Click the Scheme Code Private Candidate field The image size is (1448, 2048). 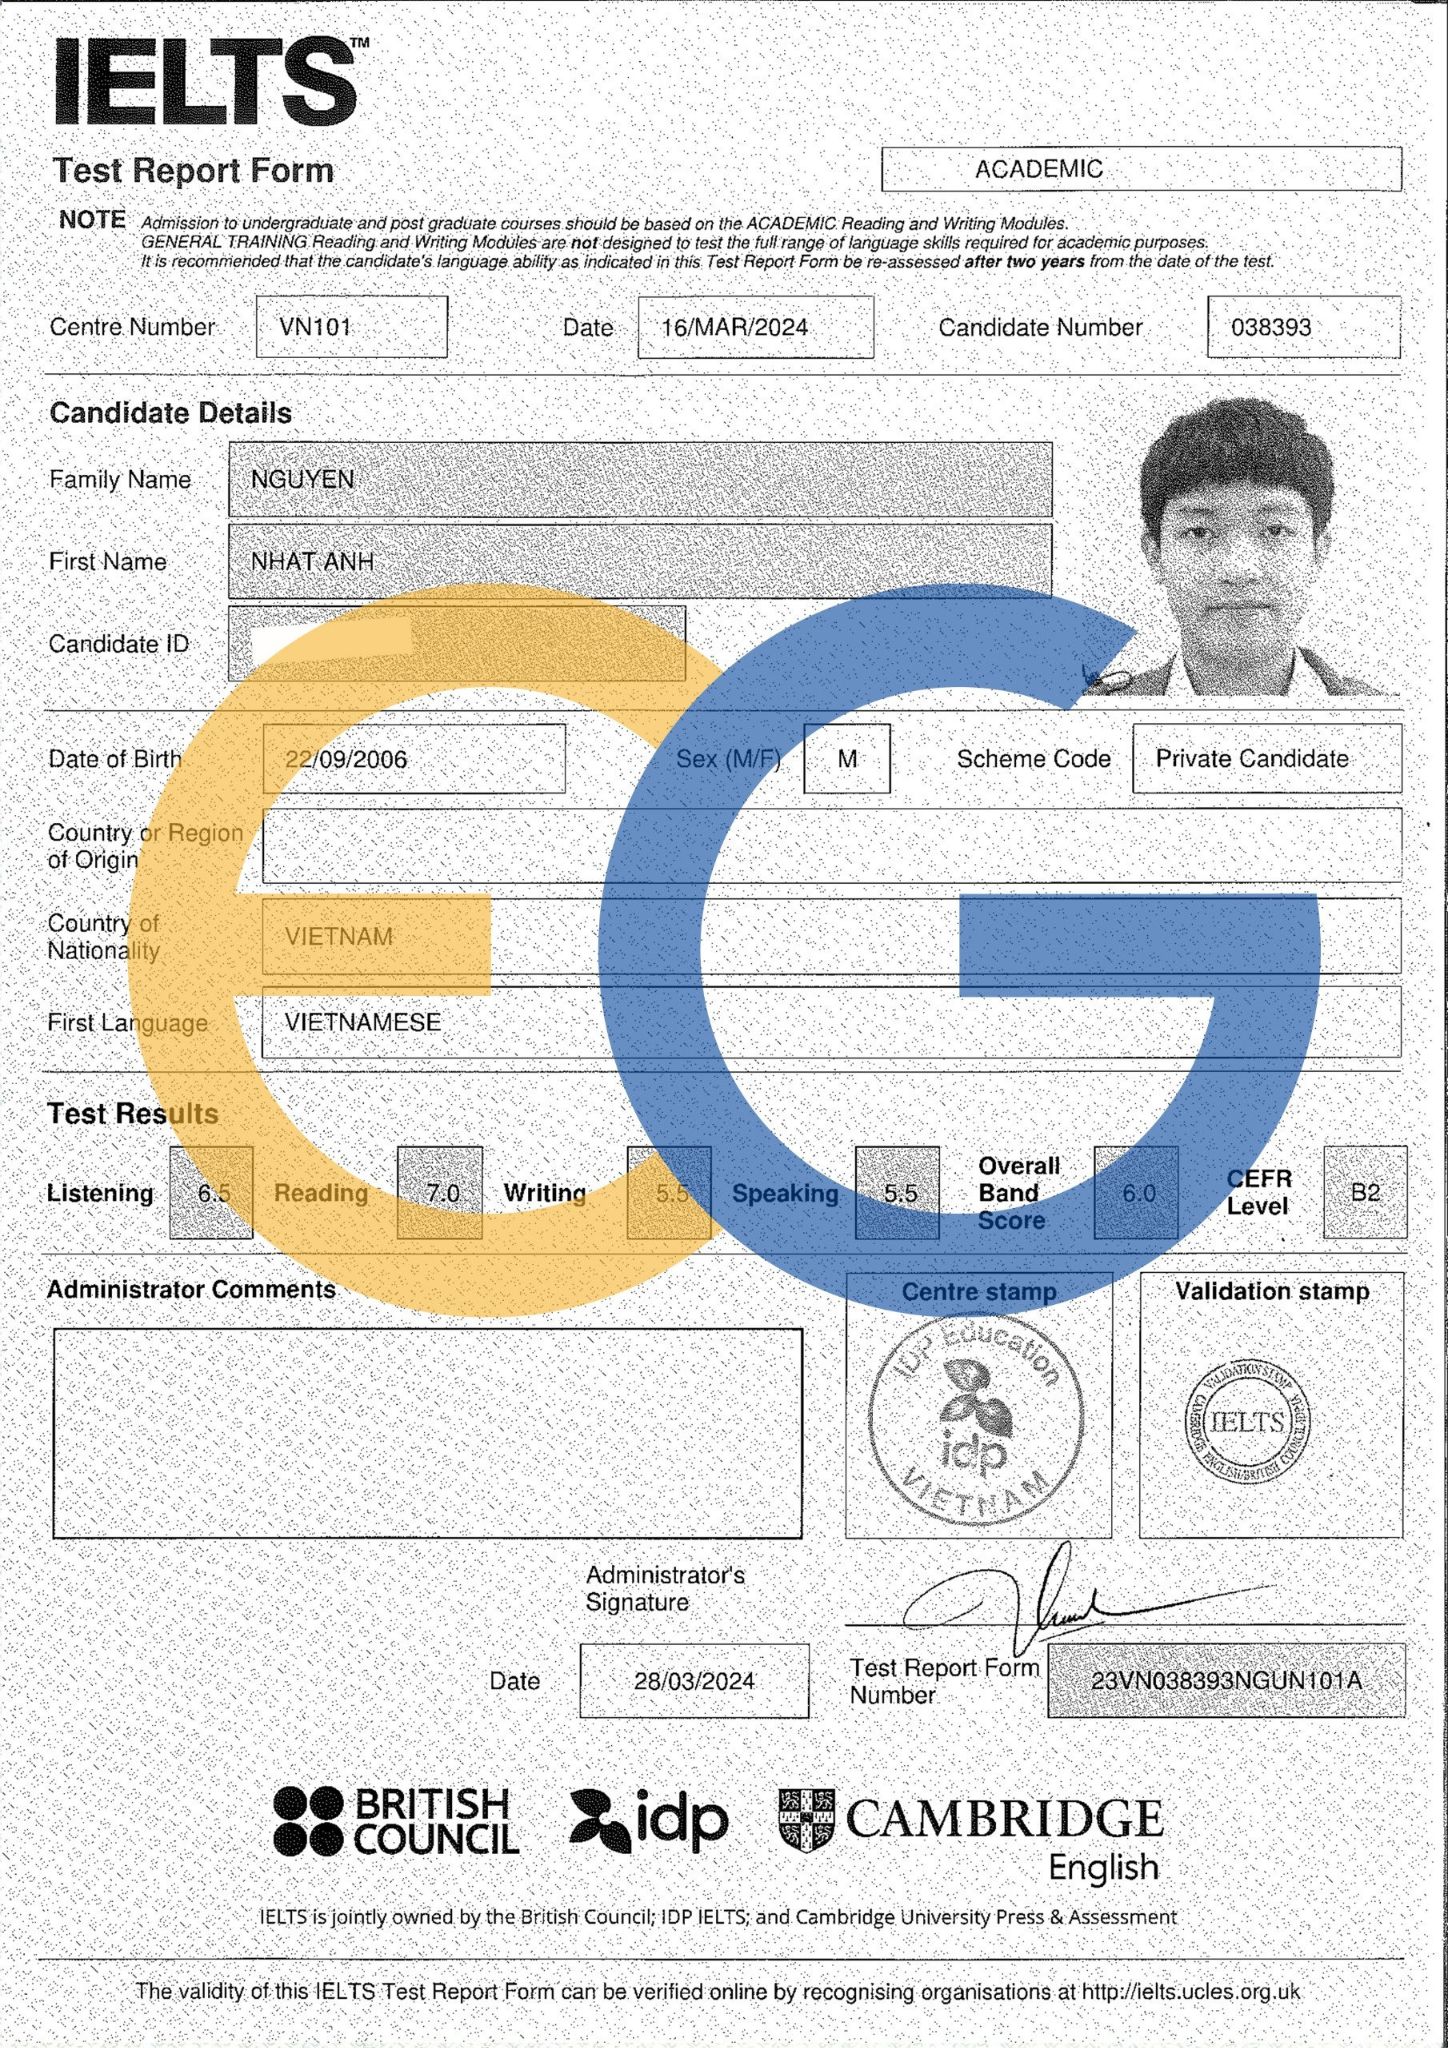pos(1266,759)
